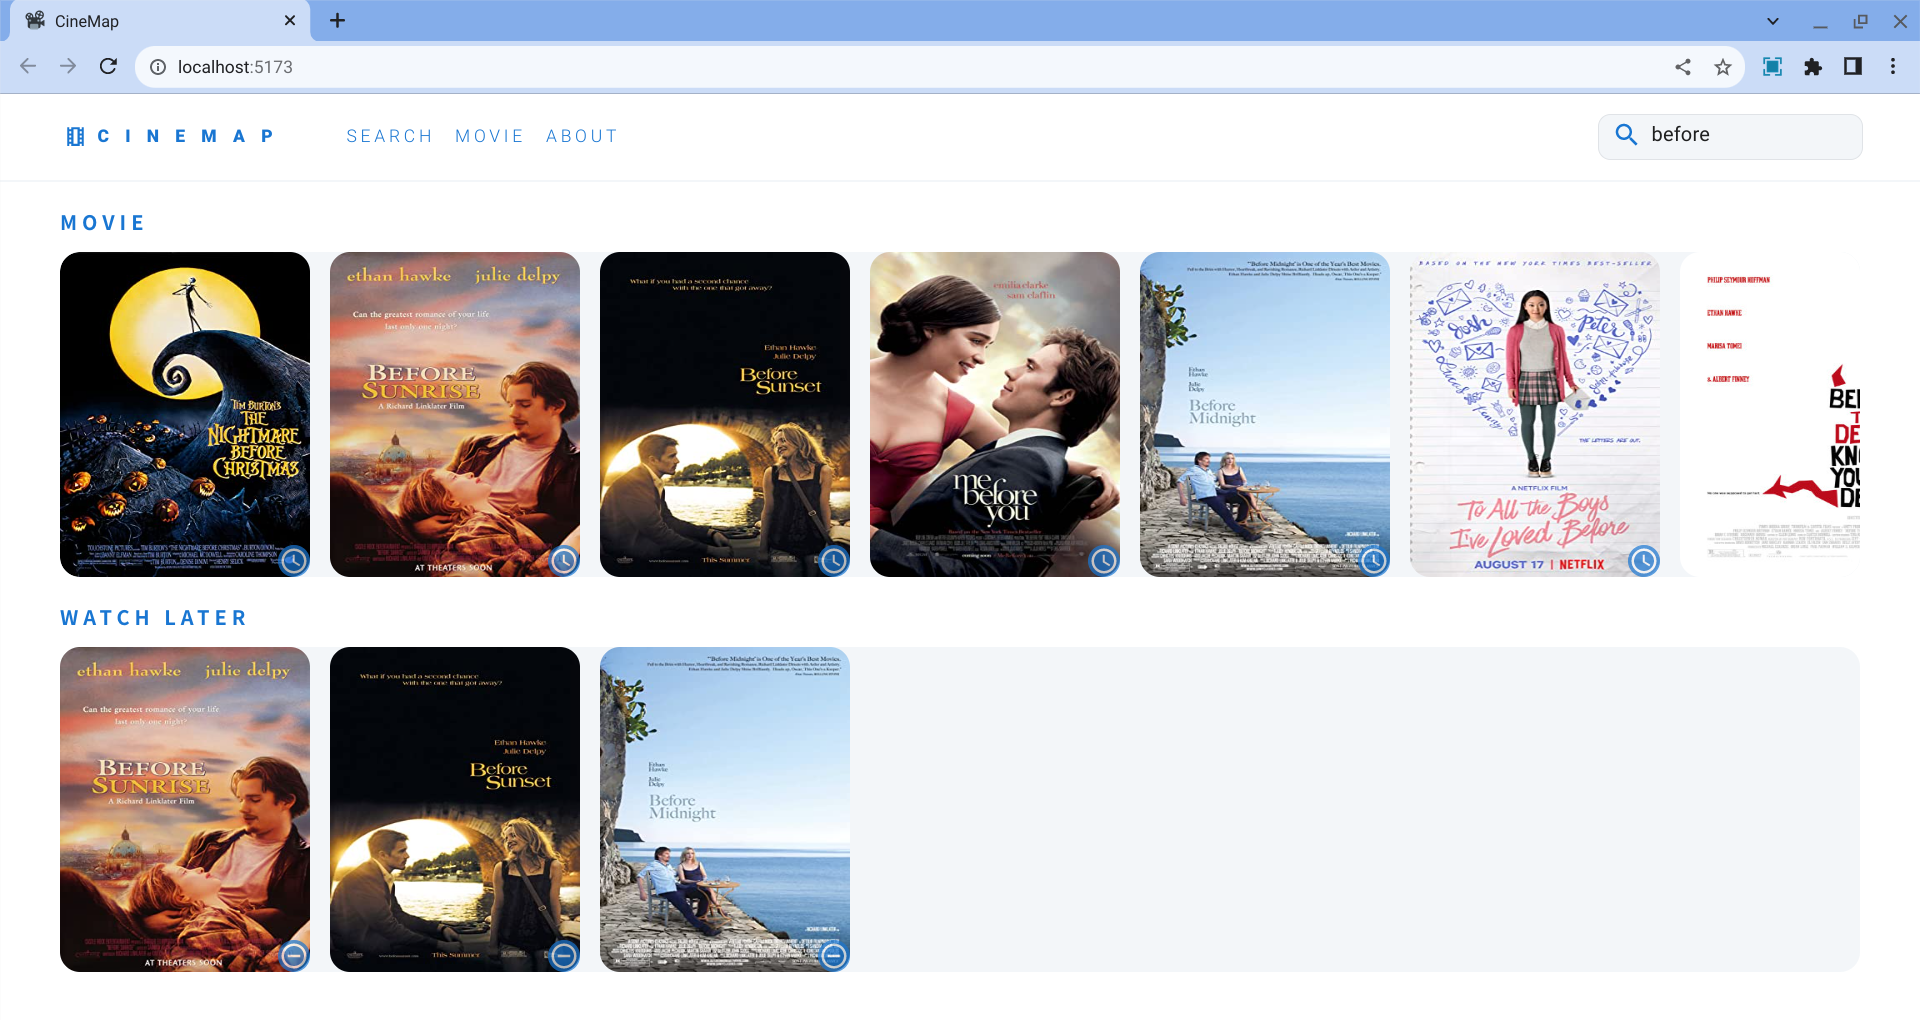Open Before Midnight poster in Movie row

coord(1265,414)
